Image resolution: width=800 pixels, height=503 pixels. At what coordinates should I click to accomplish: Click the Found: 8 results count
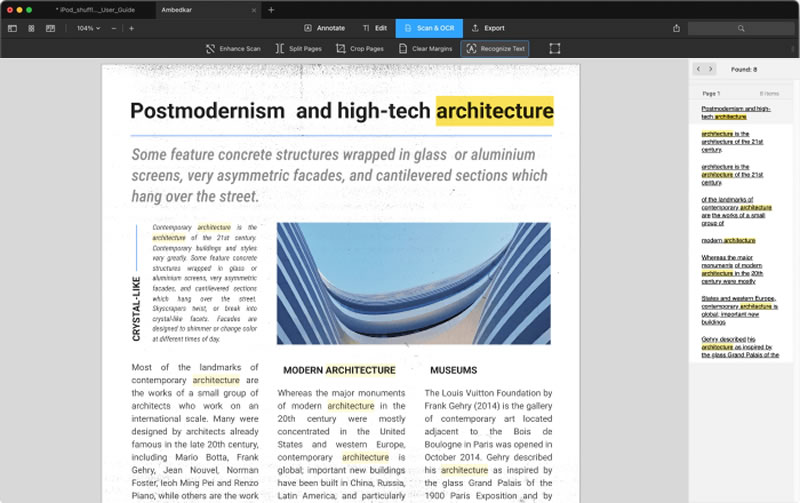click(744, 69)
